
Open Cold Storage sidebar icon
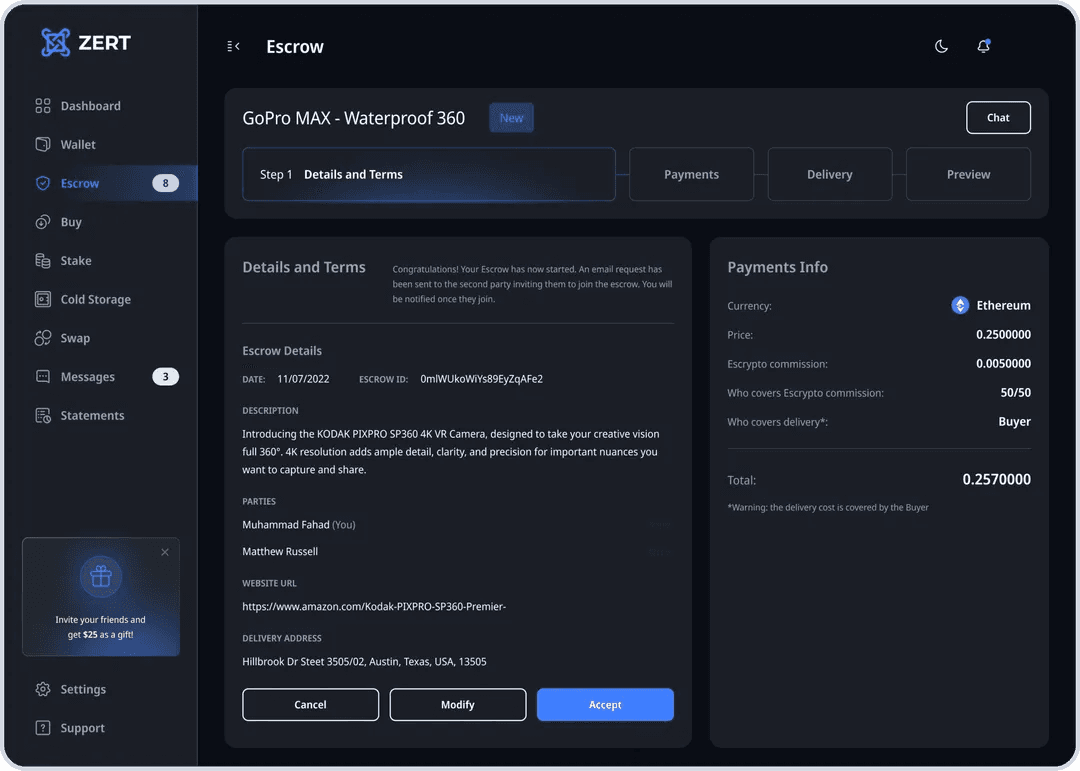pos(43,299)
